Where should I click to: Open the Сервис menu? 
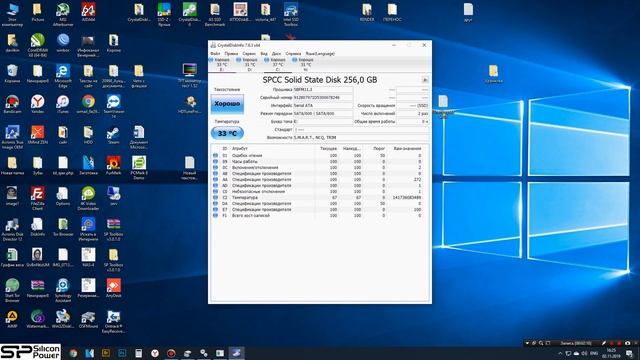tap(249, 53)
